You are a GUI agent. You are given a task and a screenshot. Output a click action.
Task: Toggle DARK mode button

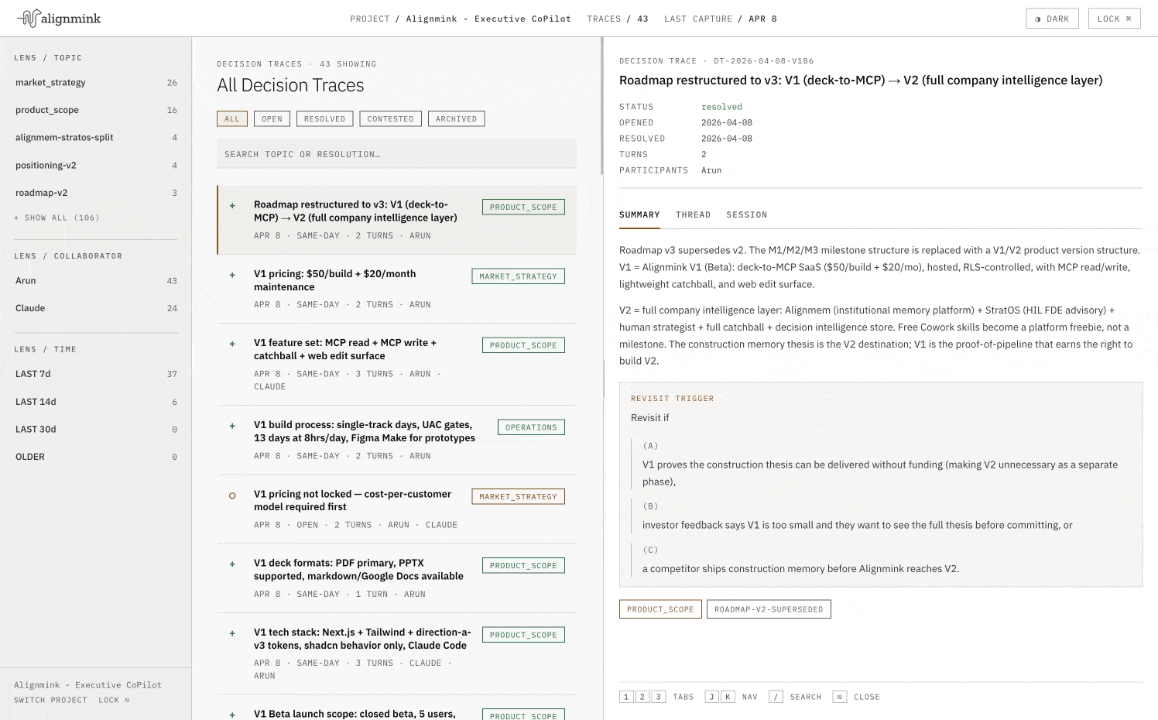[1052, 18]
